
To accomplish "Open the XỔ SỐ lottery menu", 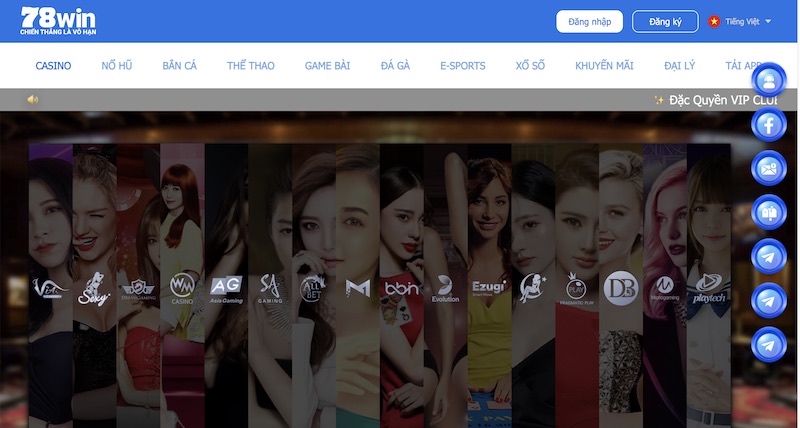I will click(530, 66).
